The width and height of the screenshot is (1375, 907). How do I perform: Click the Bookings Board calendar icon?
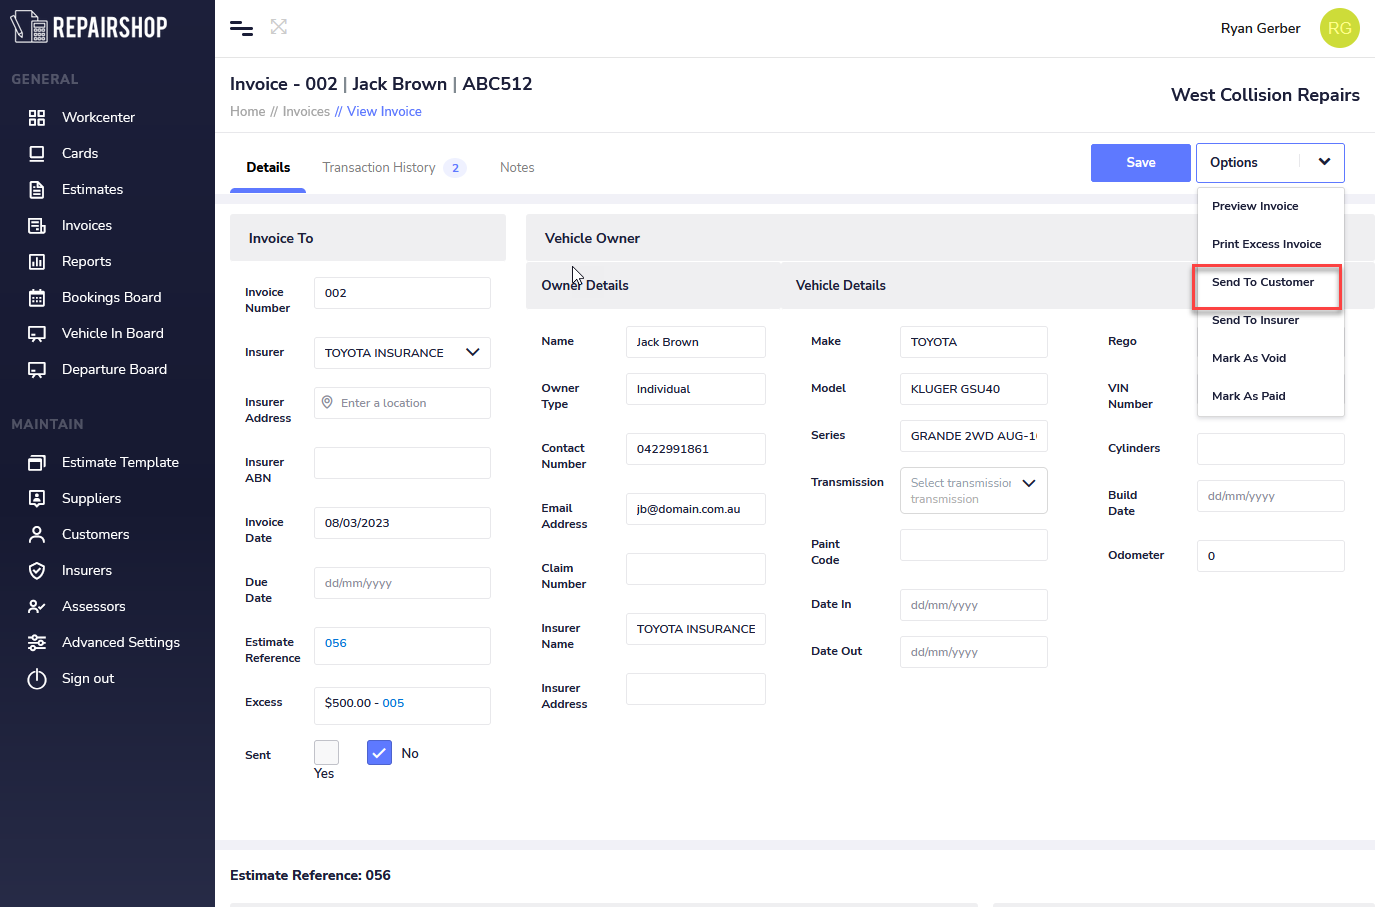pyautogui.click(x=37, y=298)
